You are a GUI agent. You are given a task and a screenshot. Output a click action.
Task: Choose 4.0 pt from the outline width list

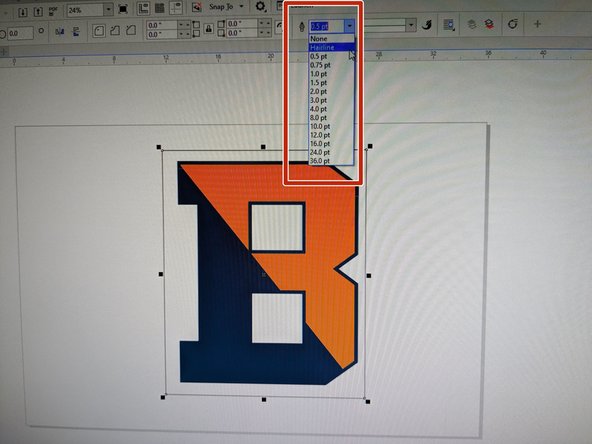(331, 109)
